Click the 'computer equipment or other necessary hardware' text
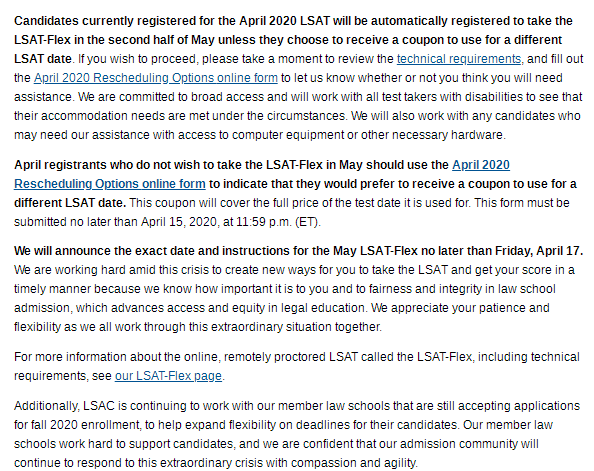Image resolution: width=594 pixels, height=471 pixels. [x=367, y=135]
